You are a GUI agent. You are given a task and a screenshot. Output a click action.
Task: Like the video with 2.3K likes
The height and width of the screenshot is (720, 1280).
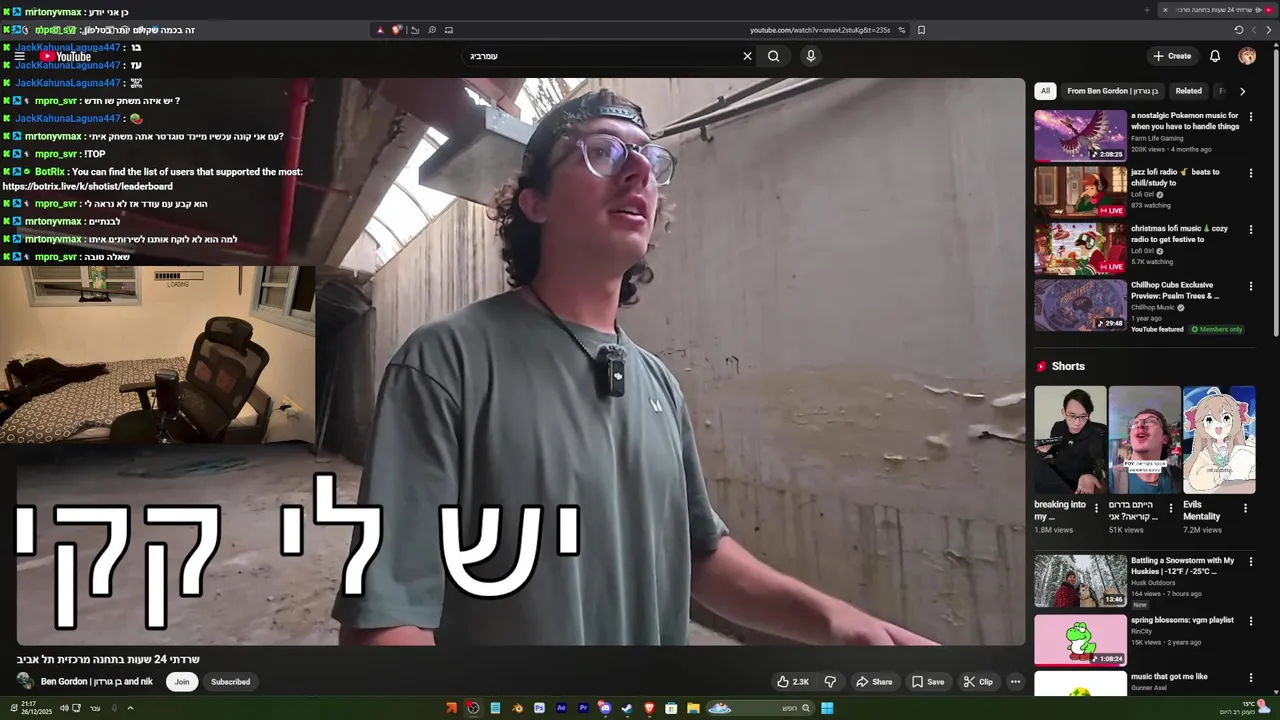[793, 682]
